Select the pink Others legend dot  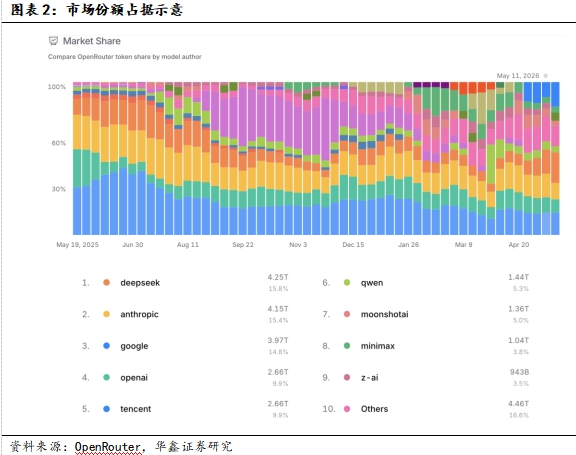(347, 409)
